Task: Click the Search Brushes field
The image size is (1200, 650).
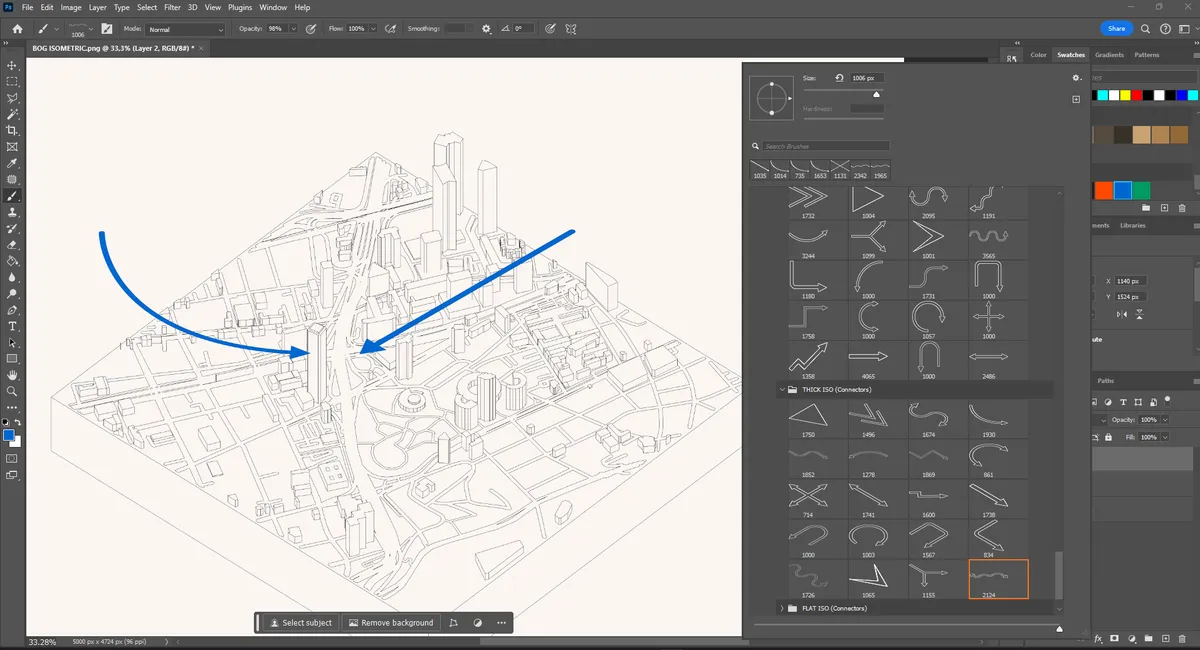Action: coord(825,146)
